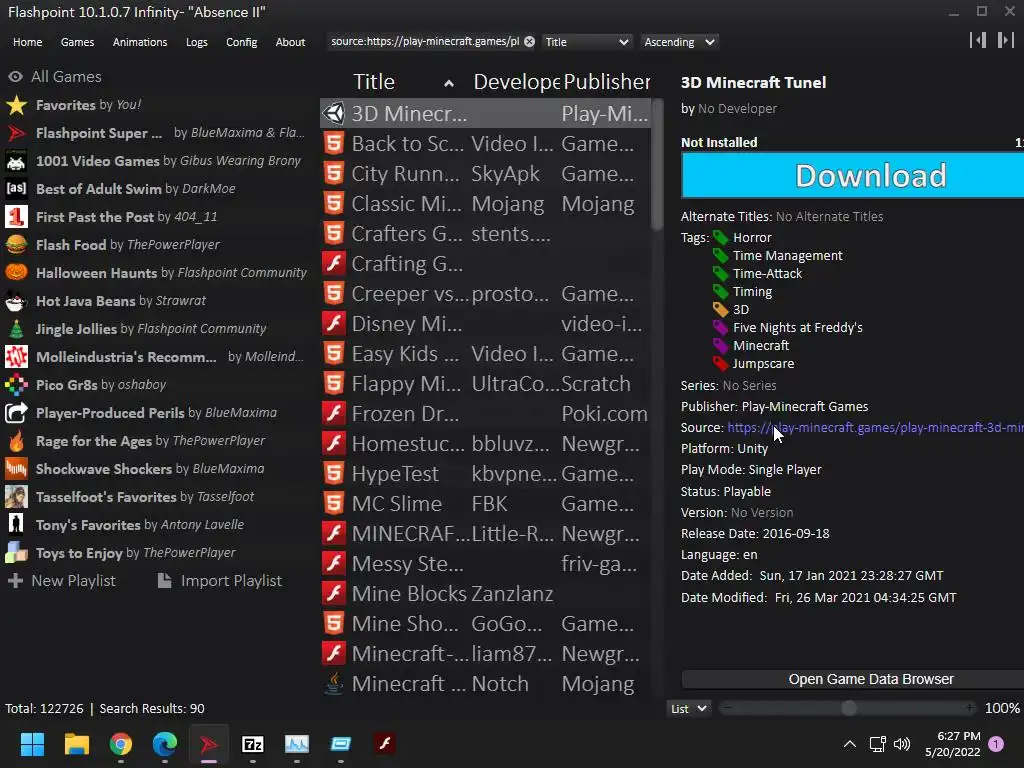Select the 1001 Video Games playlist icon

coord(16,161)
